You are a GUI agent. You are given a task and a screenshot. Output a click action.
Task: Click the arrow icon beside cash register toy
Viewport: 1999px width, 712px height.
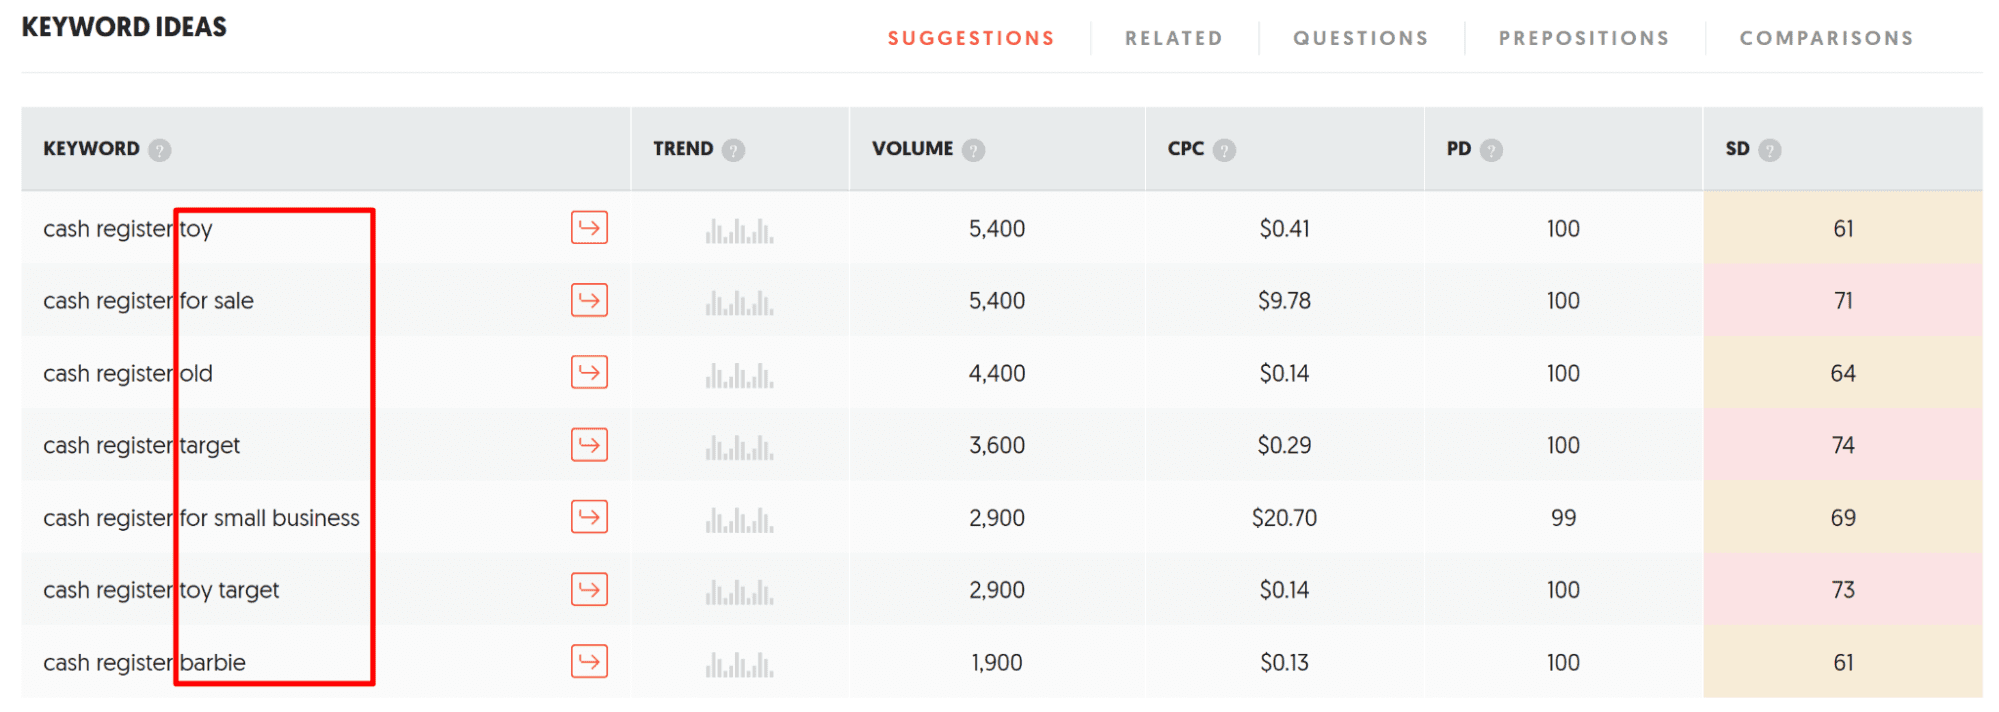[x=589, y=228]
